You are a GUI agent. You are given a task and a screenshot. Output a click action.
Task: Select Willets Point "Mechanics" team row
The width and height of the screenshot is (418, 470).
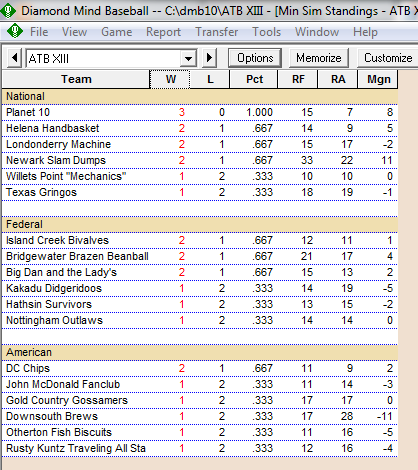tap(200, 176)
